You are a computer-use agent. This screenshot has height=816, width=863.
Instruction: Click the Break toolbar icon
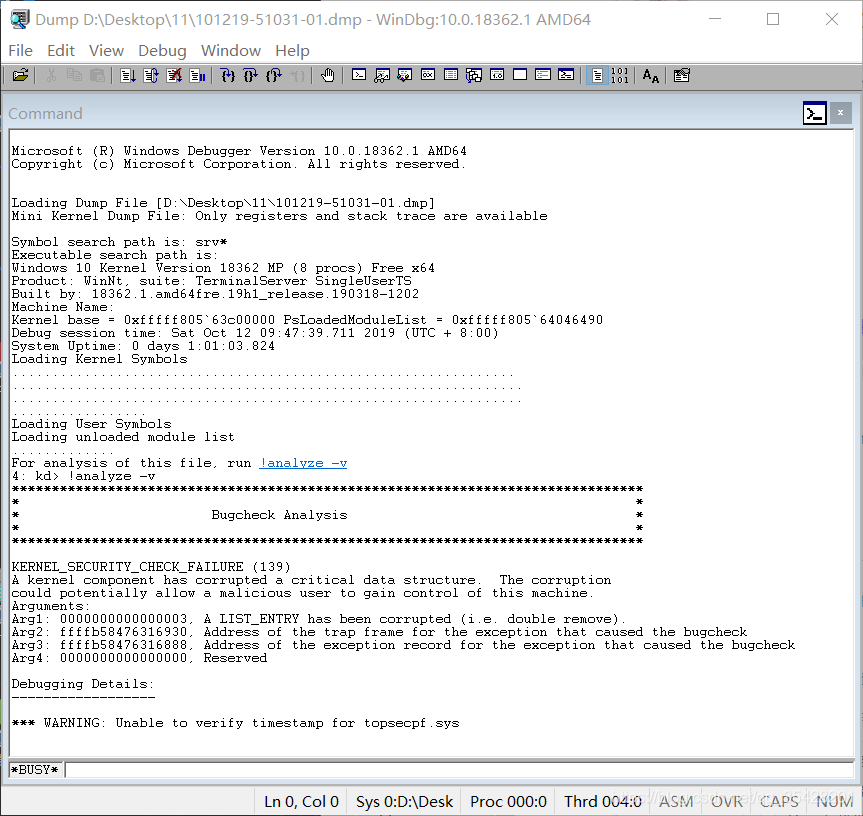pyautogui.click(x=197, y=75)
